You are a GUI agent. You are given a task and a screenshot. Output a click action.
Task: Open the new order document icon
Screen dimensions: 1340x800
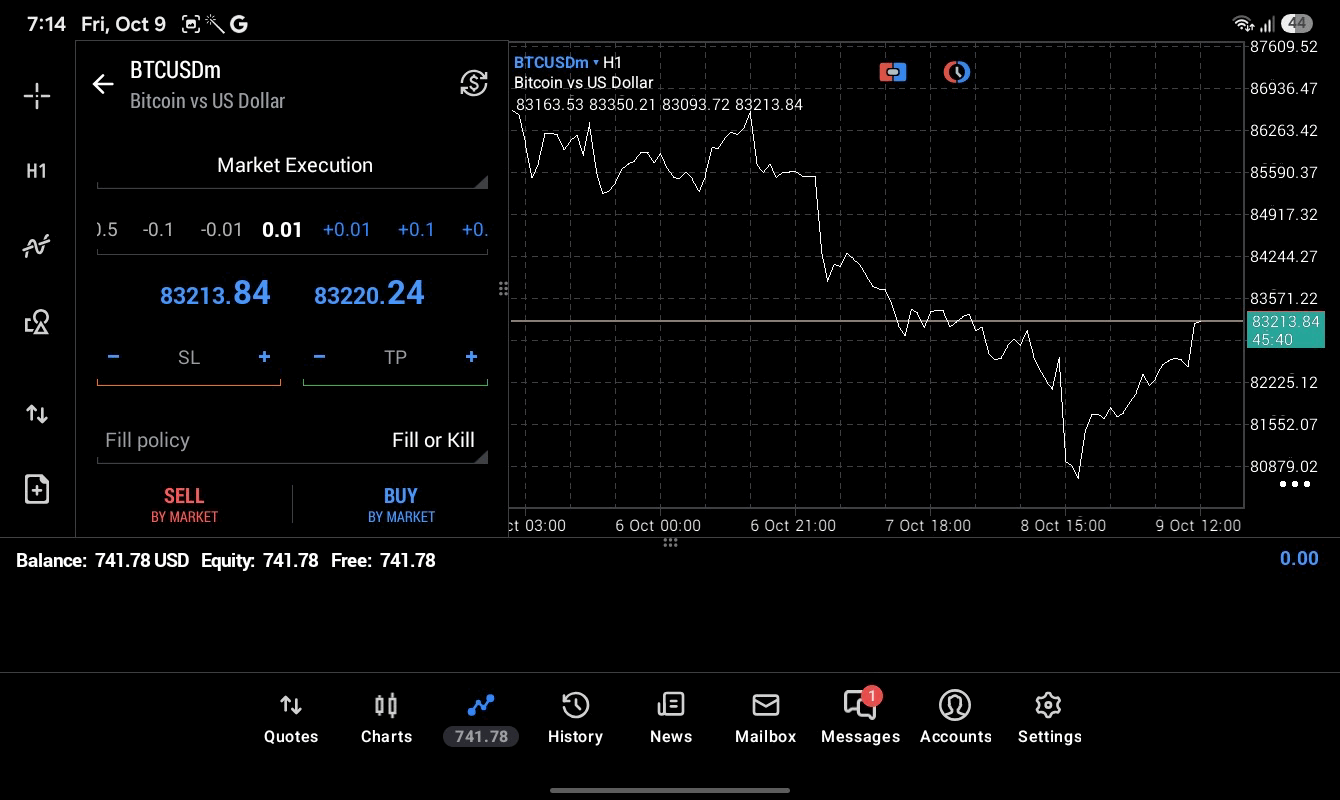coord(37,489)
